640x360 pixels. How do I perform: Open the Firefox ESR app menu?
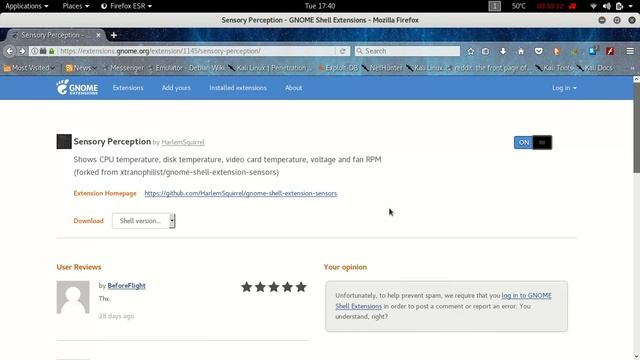127,6
